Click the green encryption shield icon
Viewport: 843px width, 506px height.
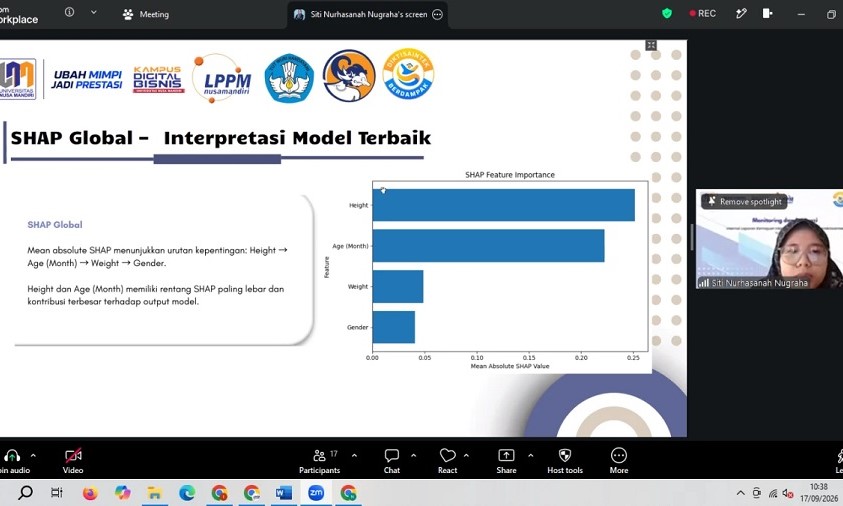coord(667,13)
